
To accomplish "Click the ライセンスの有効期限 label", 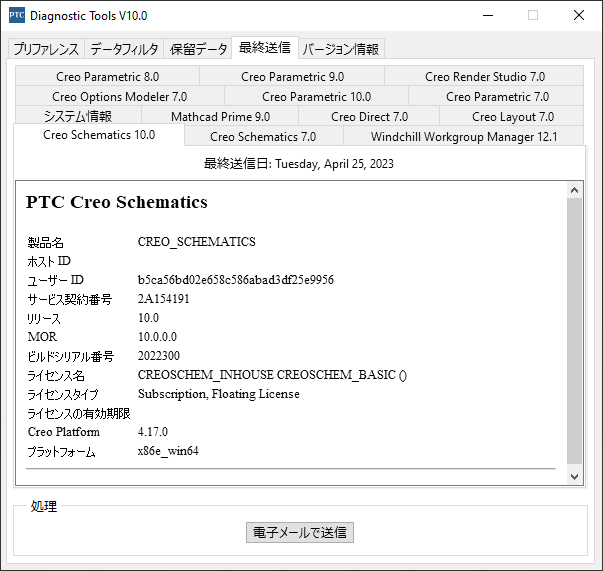I will point(79,413).
